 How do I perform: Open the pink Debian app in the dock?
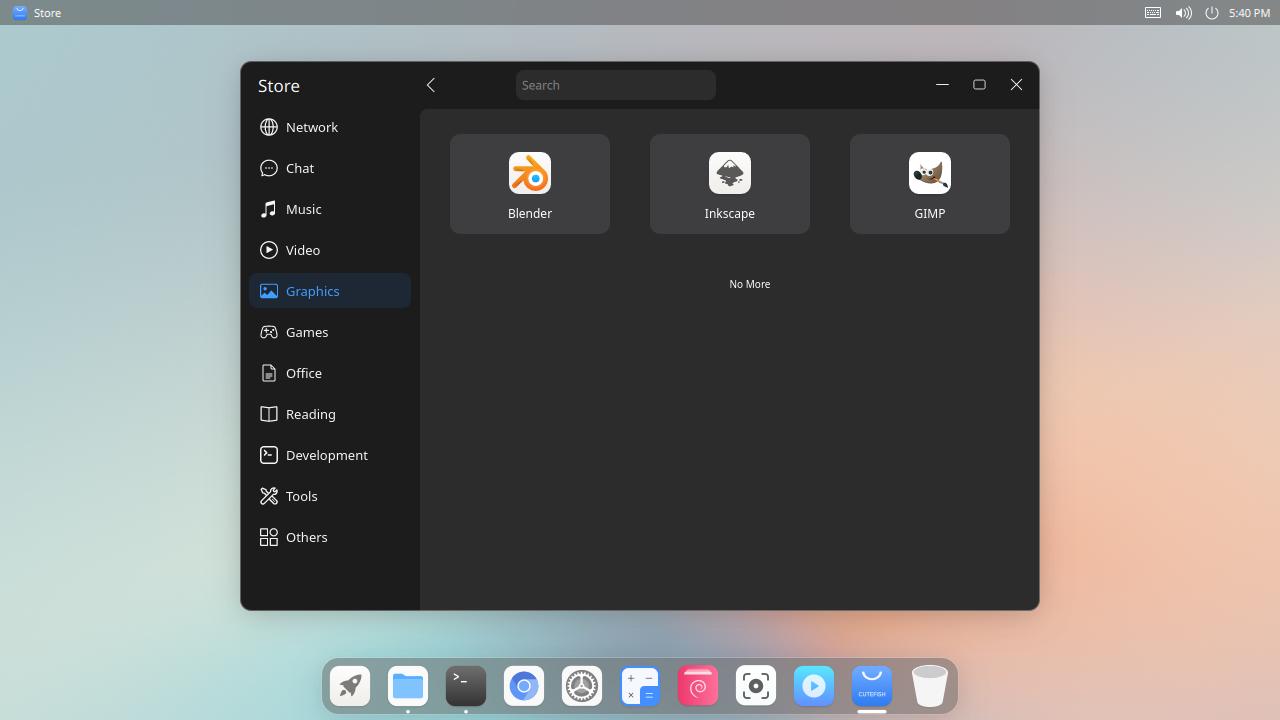coord(698,686)
